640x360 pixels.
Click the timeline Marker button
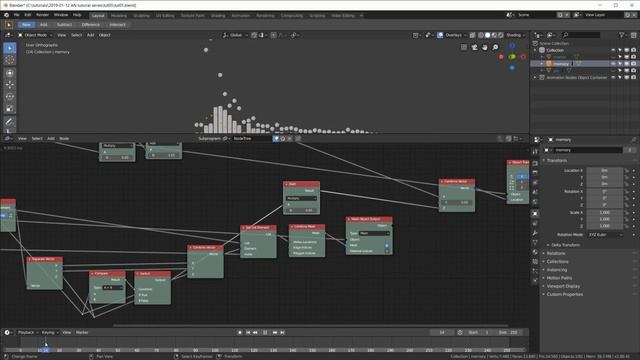point(82,332)
